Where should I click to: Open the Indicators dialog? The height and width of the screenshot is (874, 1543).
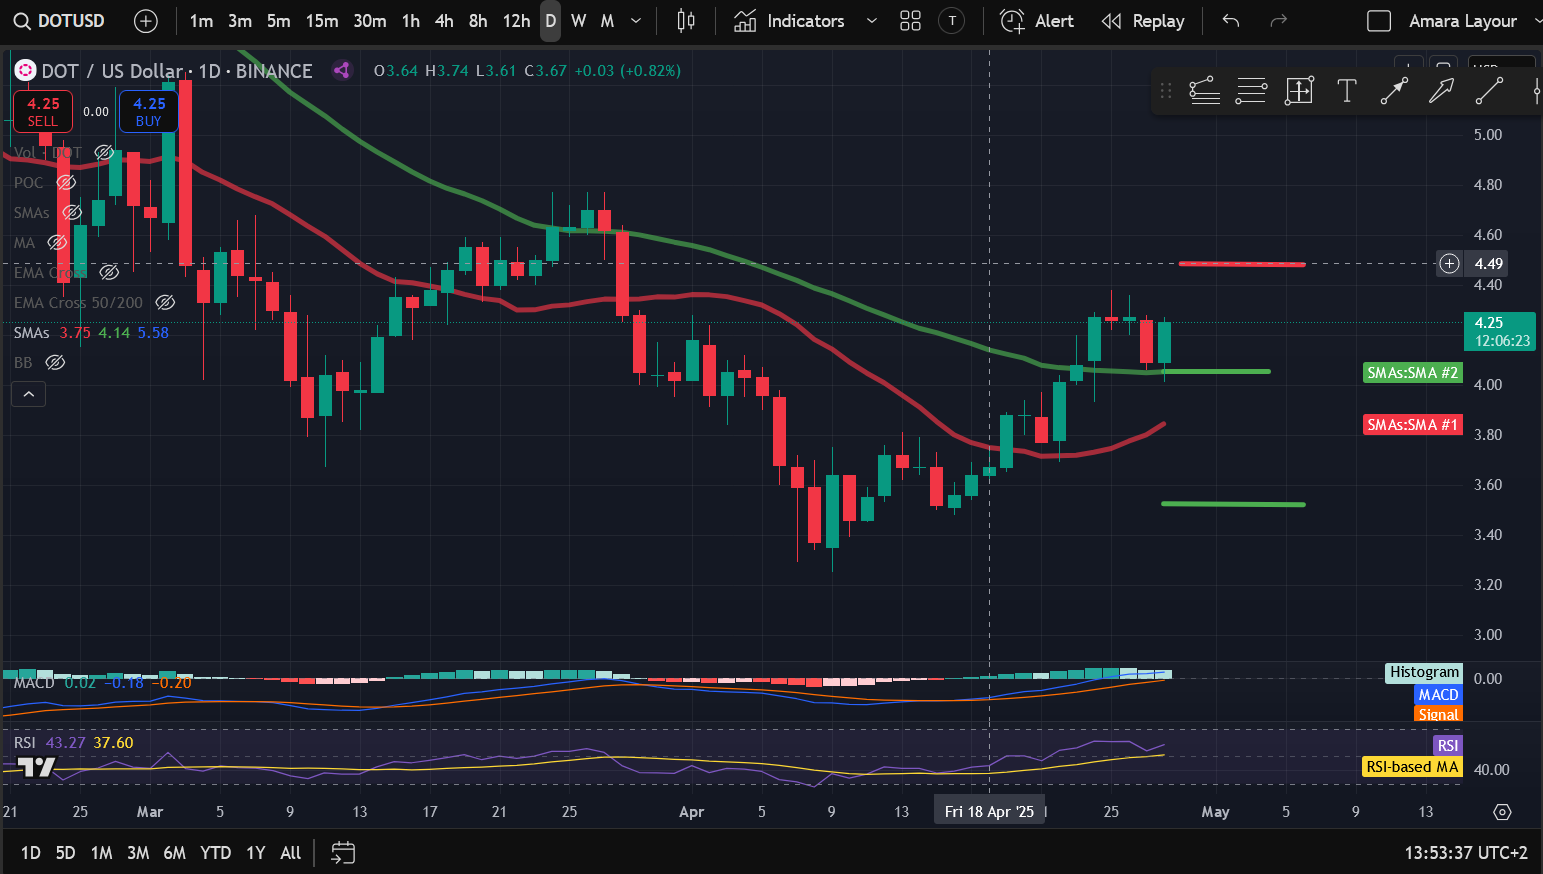click(x=789, y=21)
